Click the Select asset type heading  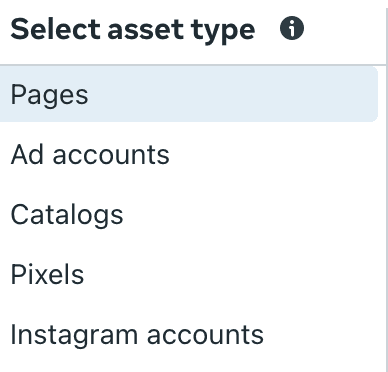pyautogui.click(x=133, y=30)
